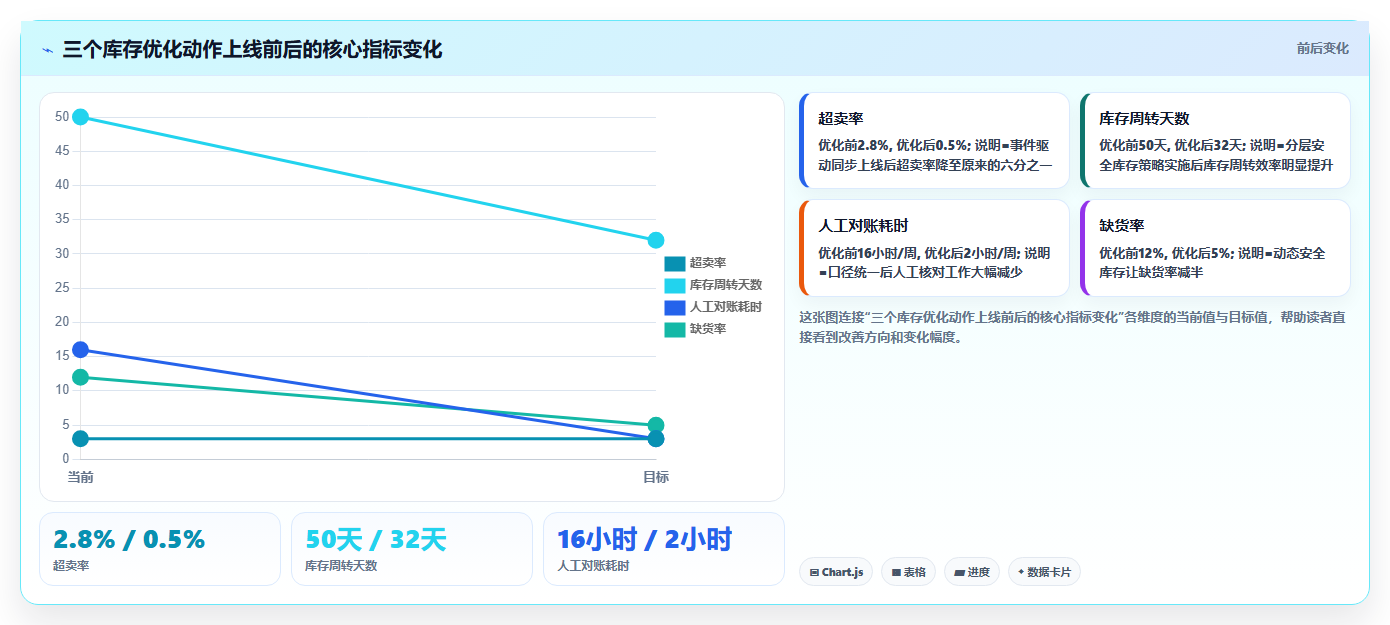Click the 库存周转天数 legend label

[x=726, y=285]
